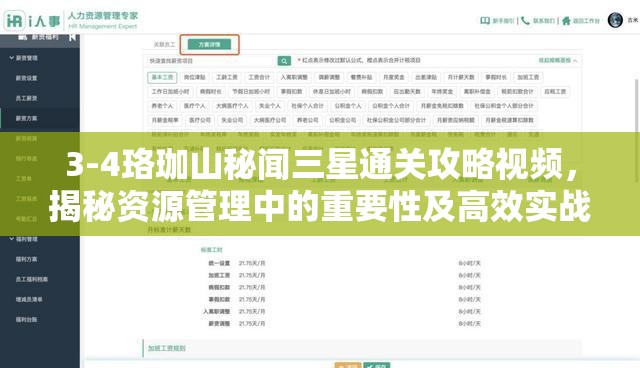This screenshot has height=368, width=640.
Task: Select the 医疗公司 tag
Action: (200, 120)
